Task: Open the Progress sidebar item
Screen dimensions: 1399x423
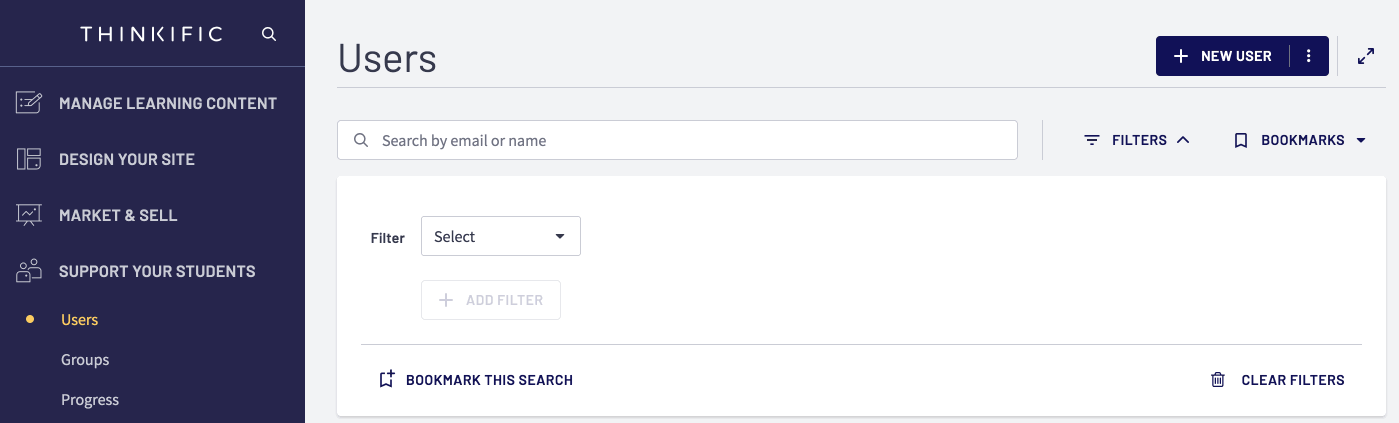Action: pyautogui.click(x=90, y=400)
